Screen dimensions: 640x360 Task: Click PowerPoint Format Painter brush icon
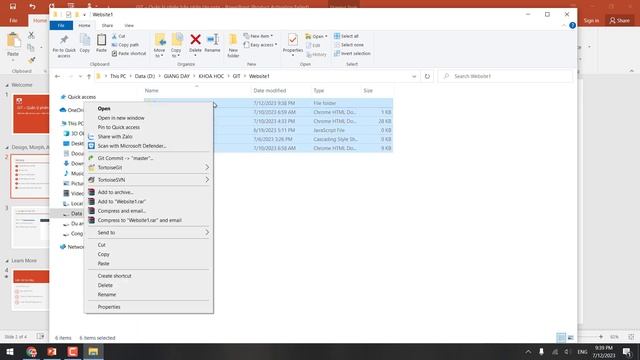pyautogui.click(x=31, y=60)
